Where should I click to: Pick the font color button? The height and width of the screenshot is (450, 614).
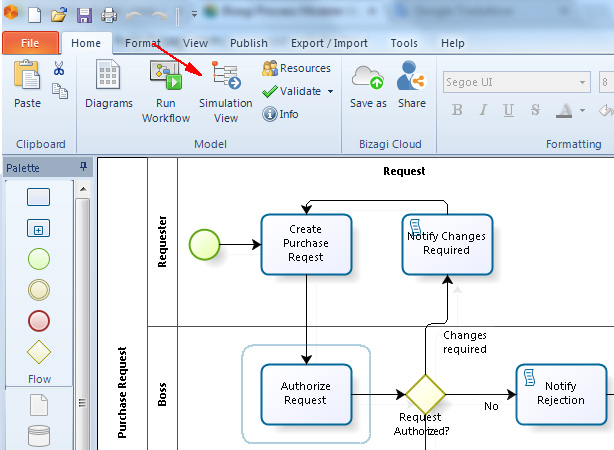[564, 111]
